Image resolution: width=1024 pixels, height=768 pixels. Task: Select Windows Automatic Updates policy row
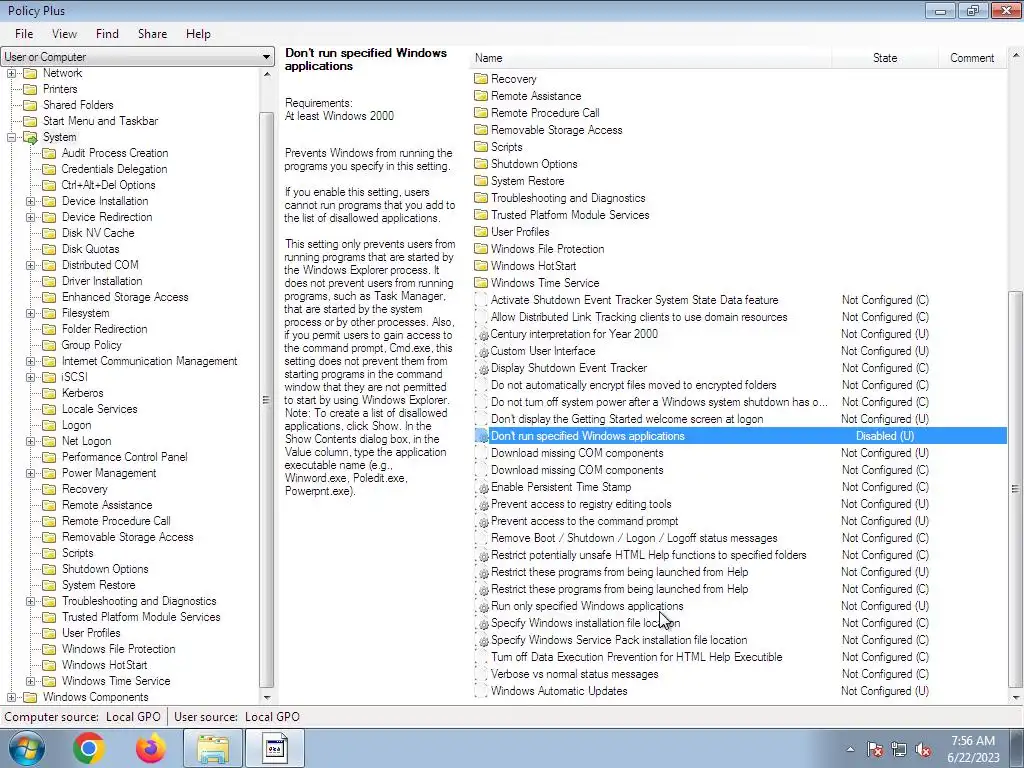click(x=740, y=691)
